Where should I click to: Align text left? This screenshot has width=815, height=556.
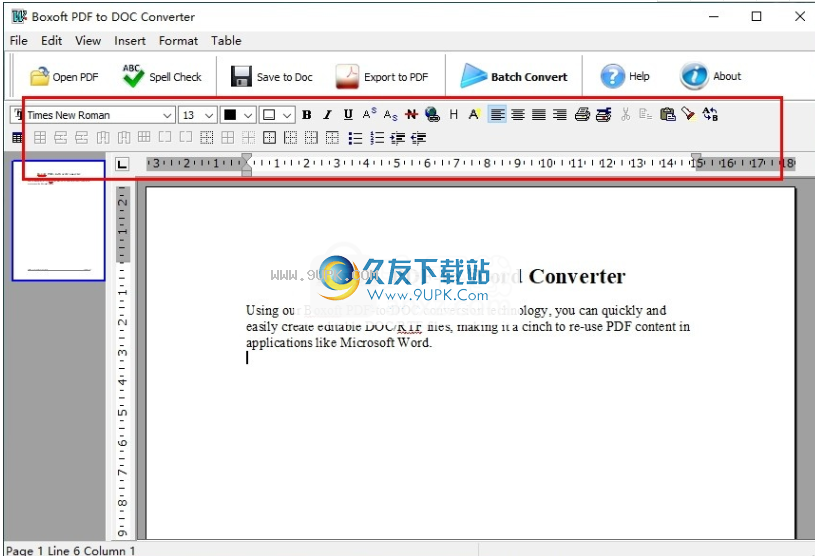point(497,114)
